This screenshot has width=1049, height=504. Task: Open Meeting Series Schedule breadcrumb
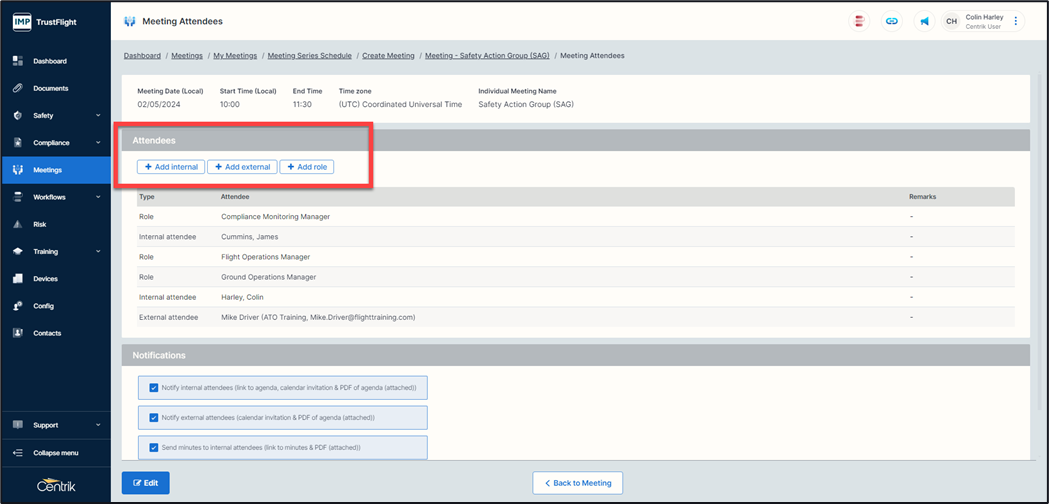click(x=309, y=56)
